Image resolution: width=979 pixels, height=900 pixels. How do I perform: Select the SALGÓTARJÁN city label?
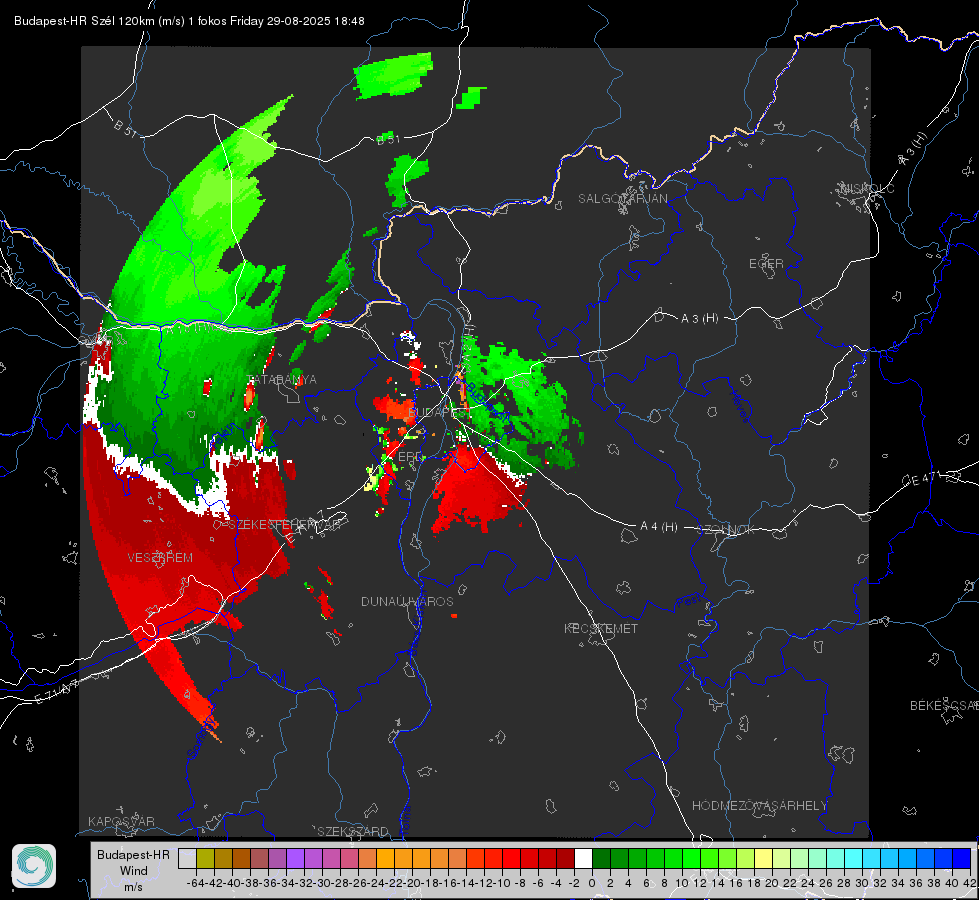(622, 199)
